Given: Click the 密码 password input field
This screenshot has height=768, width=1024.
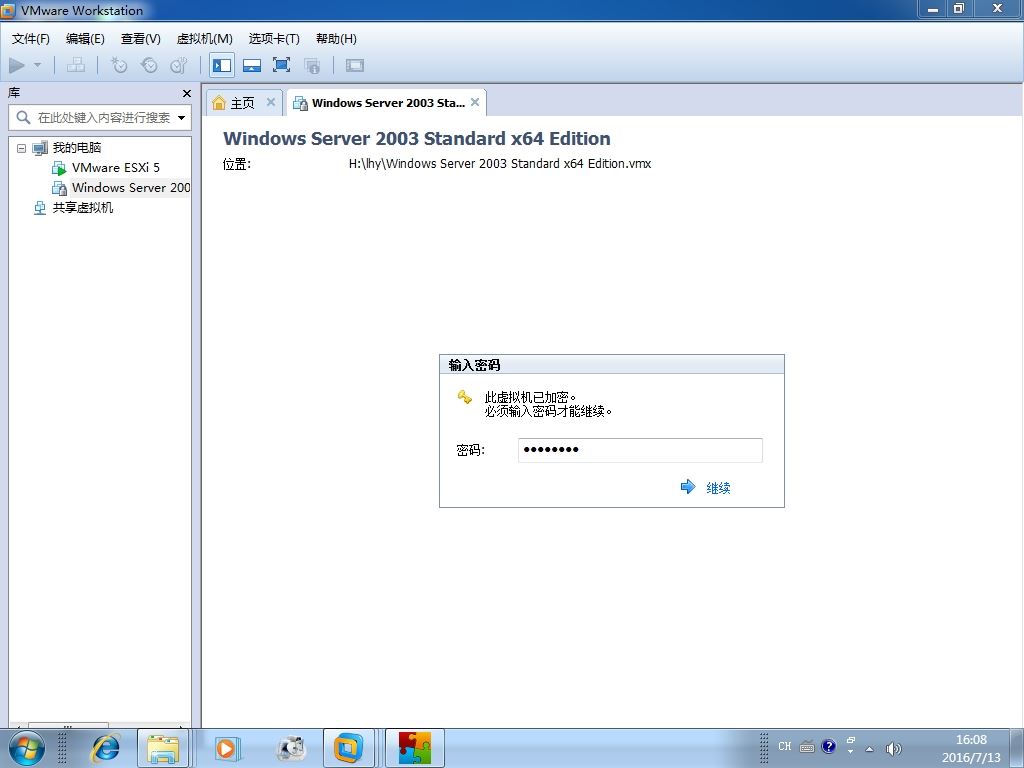Looking at the screenshot, I should click(x=640, y=450).
